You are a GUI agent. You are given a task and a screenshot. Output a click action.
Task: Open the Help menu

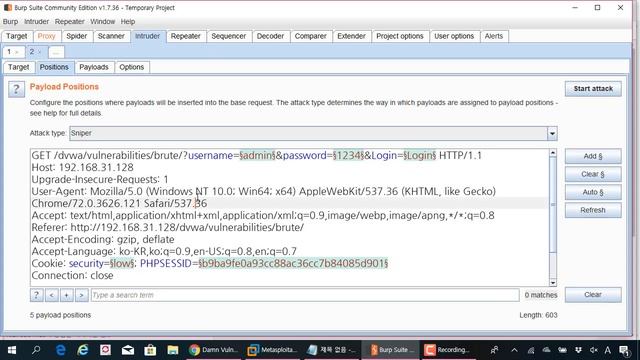pyautogui.click(x=128, y=22)
